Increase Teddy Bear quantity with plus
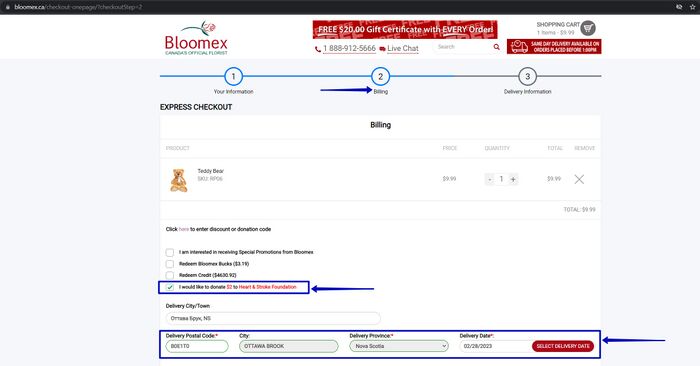Image resolution: width=700 pixels, height=366 pixels. point(513,179)
